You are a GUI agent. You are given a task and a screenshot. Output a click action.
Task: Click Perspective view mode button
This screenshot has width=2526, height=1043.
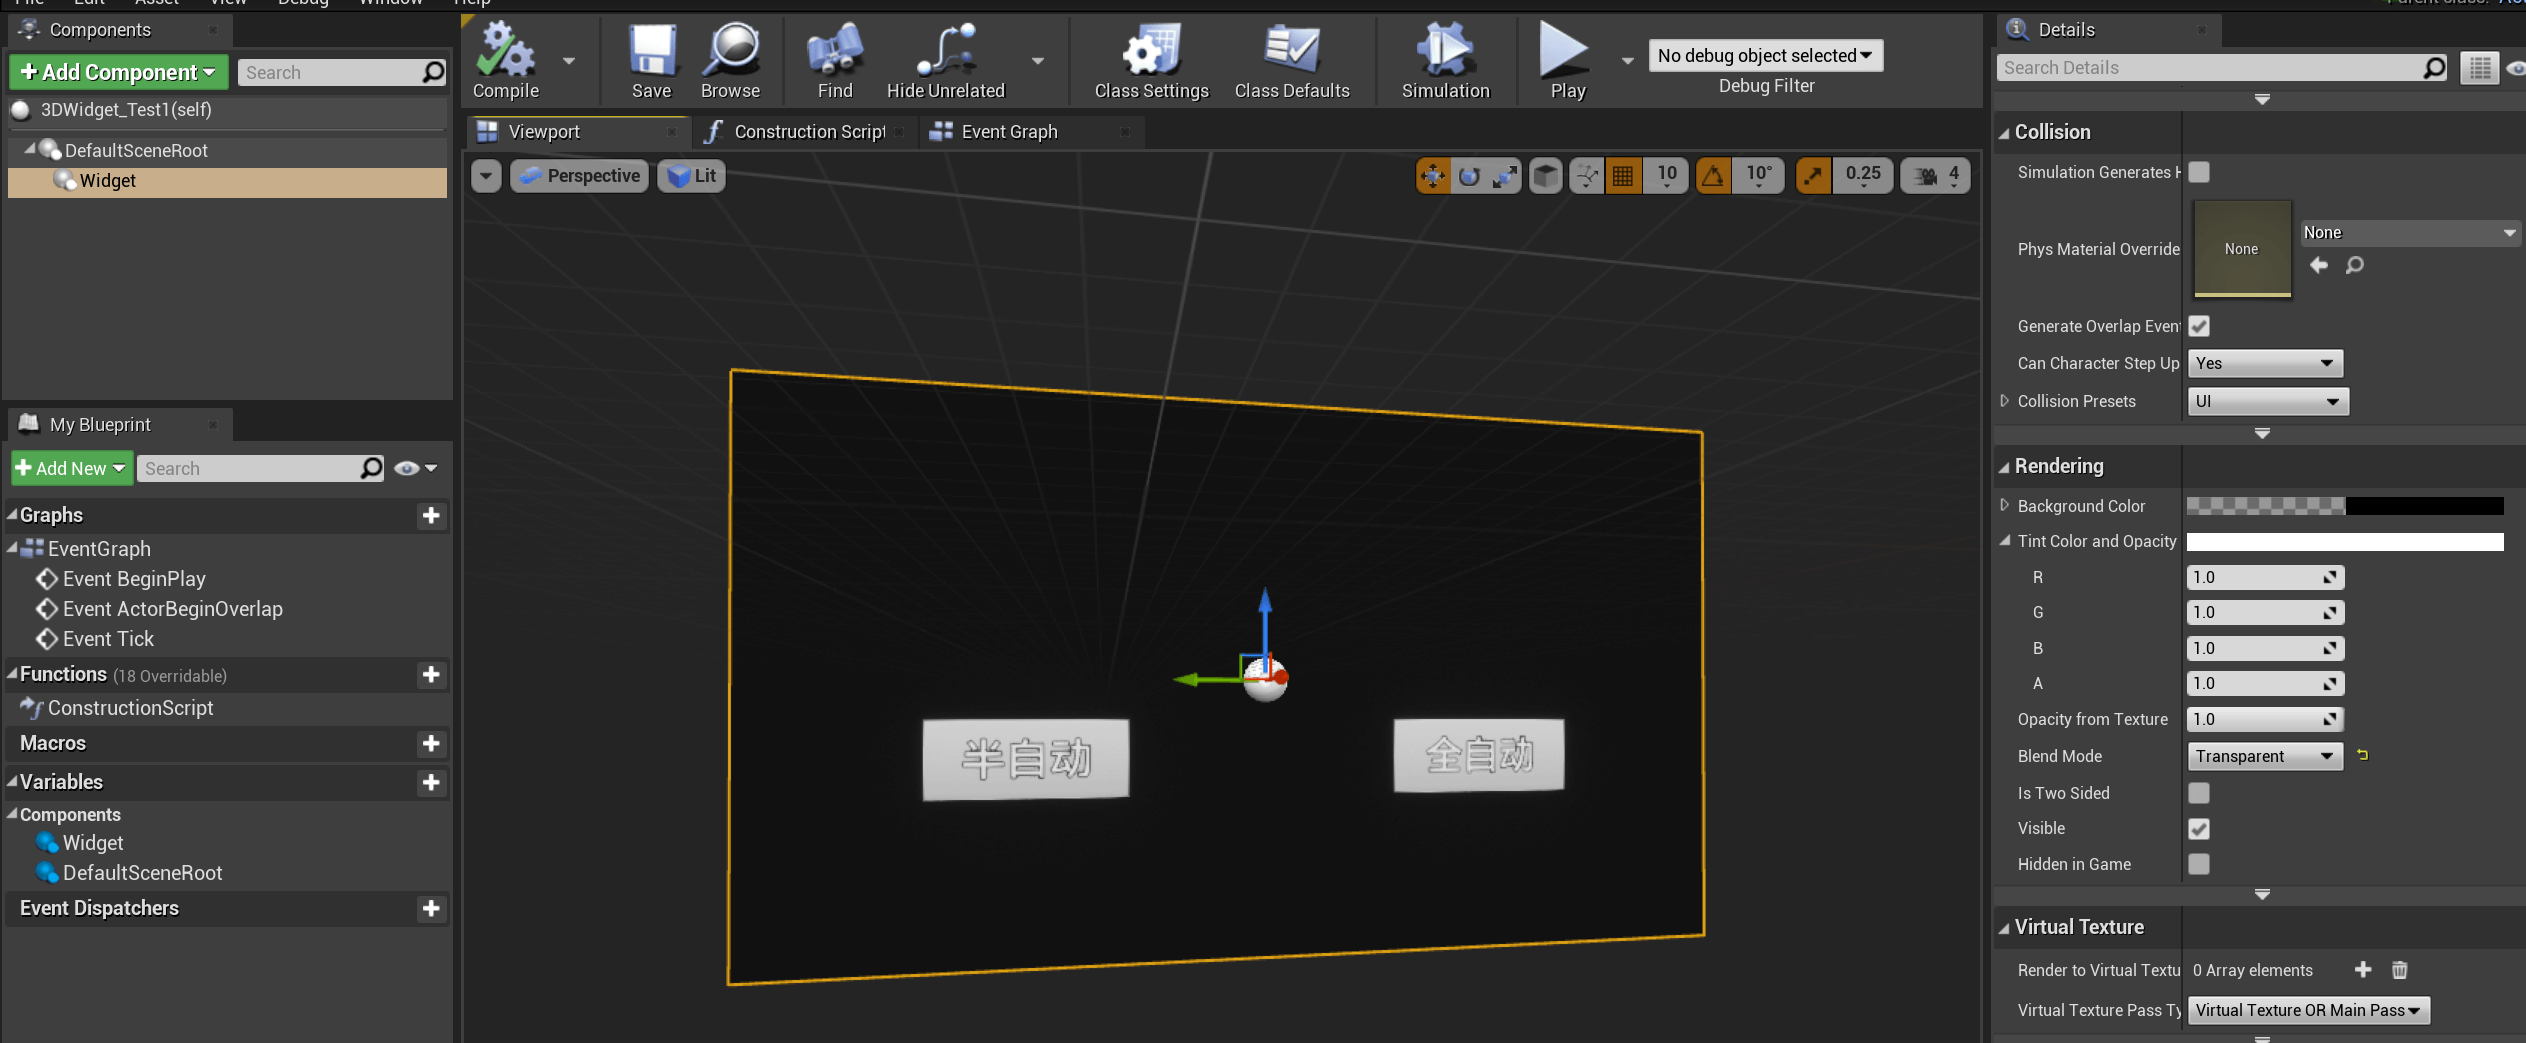click(579, 176)
